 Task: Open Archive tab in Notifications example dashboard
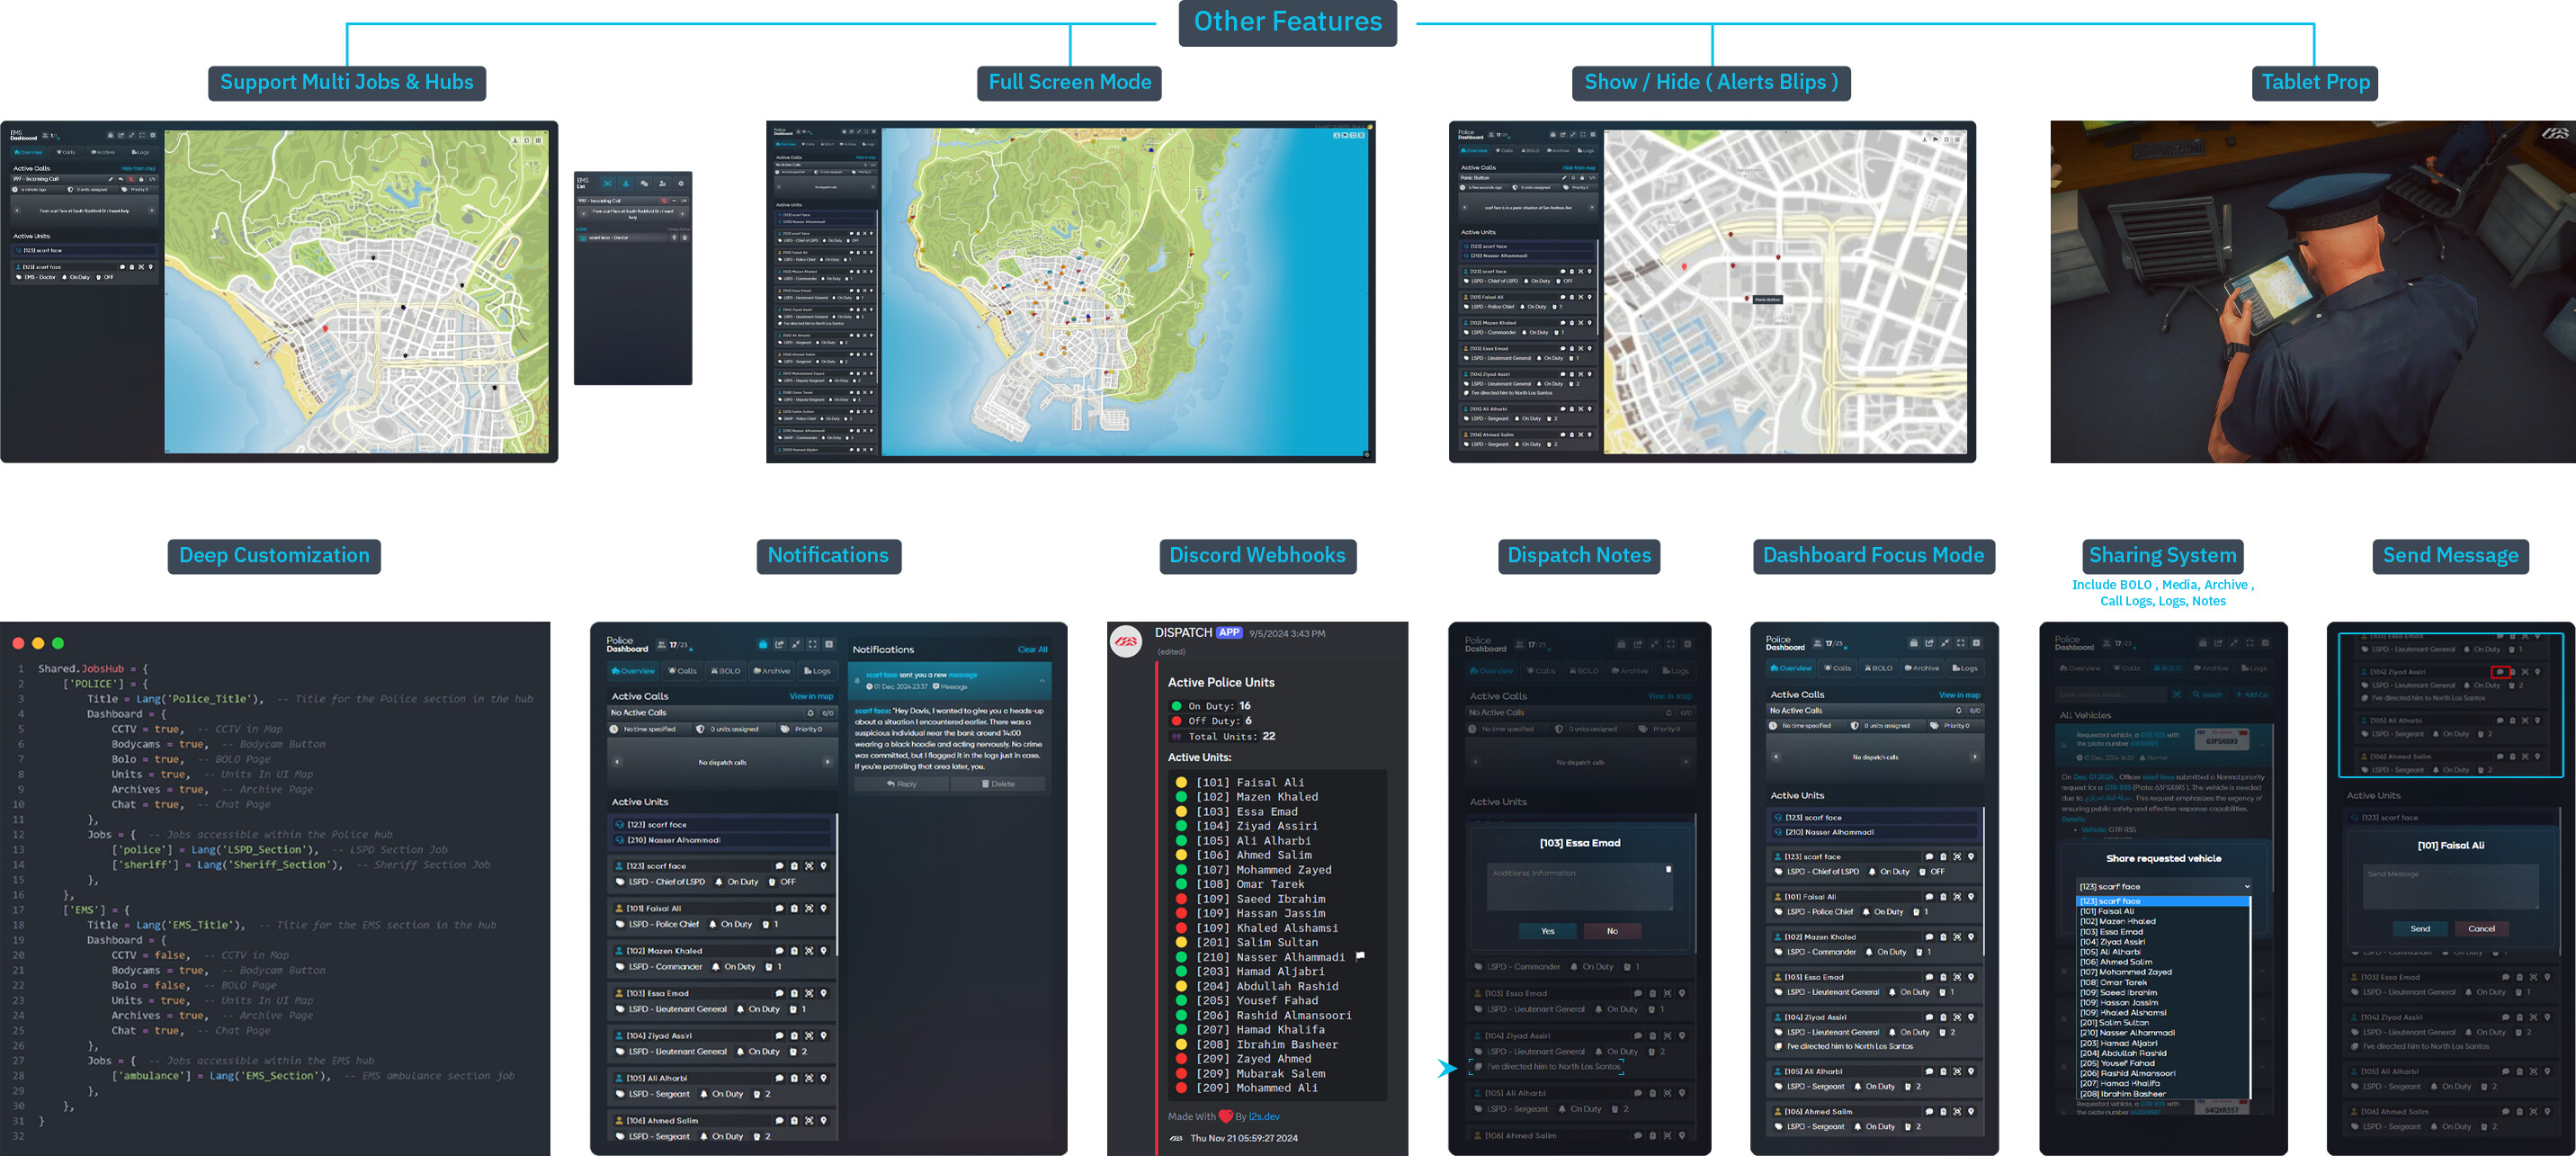pyautogui.click(x=772, y=671)
